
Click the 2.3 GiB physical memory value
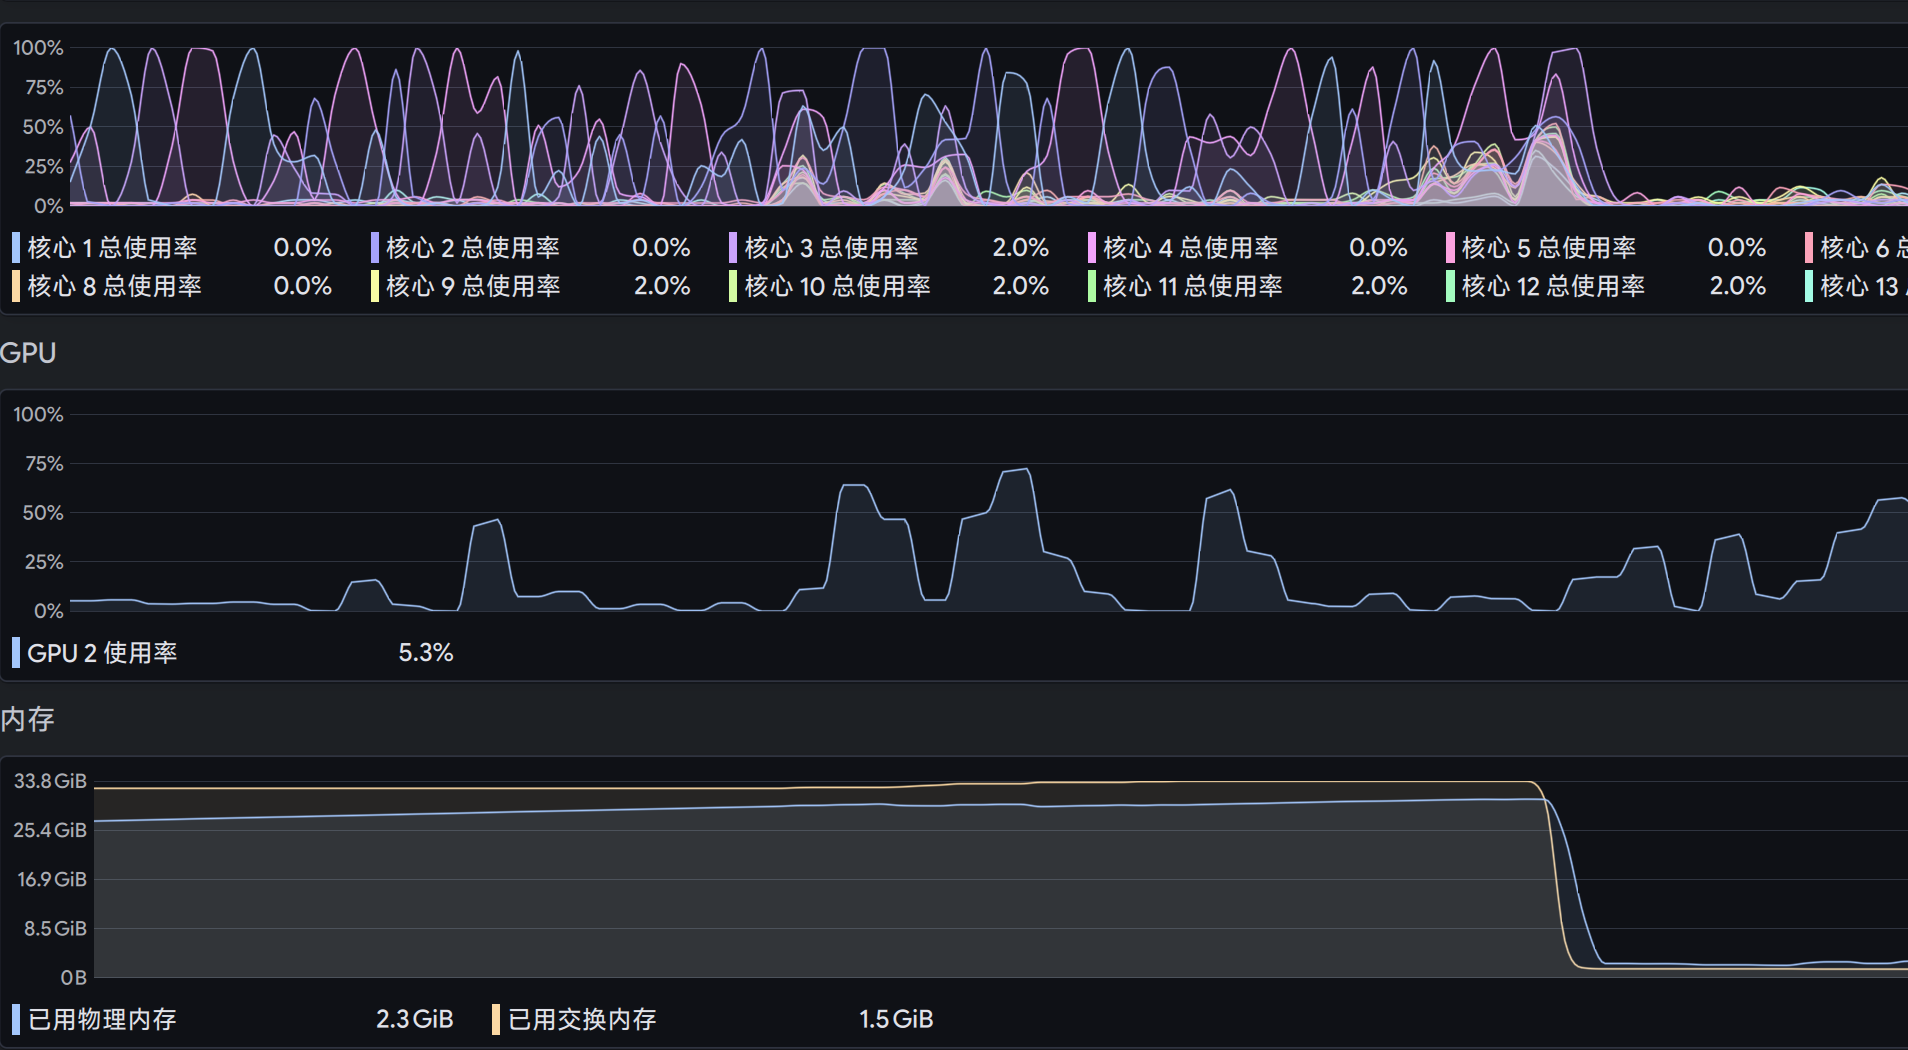coord(414,1019)
